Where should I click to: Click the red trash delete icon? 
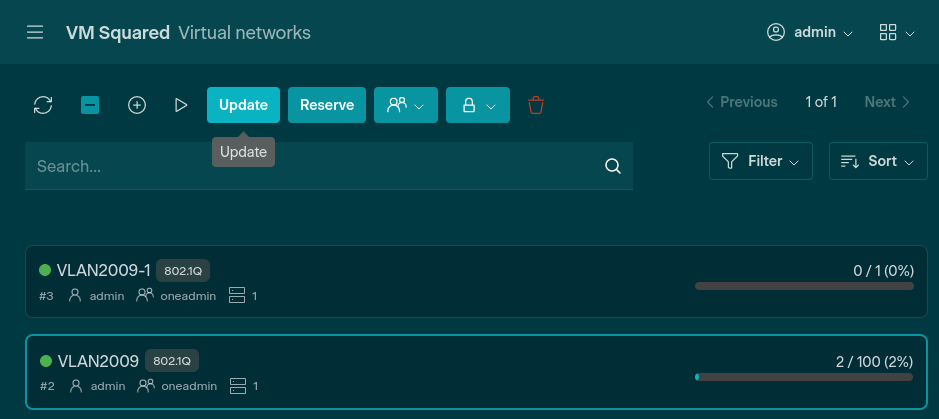(x=536, y=105)
